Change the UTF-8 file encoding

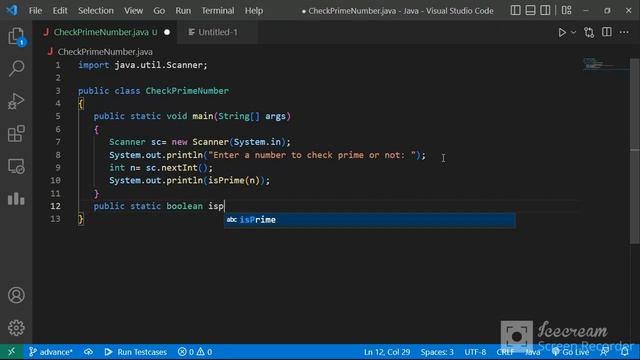(x=475, y=352)
